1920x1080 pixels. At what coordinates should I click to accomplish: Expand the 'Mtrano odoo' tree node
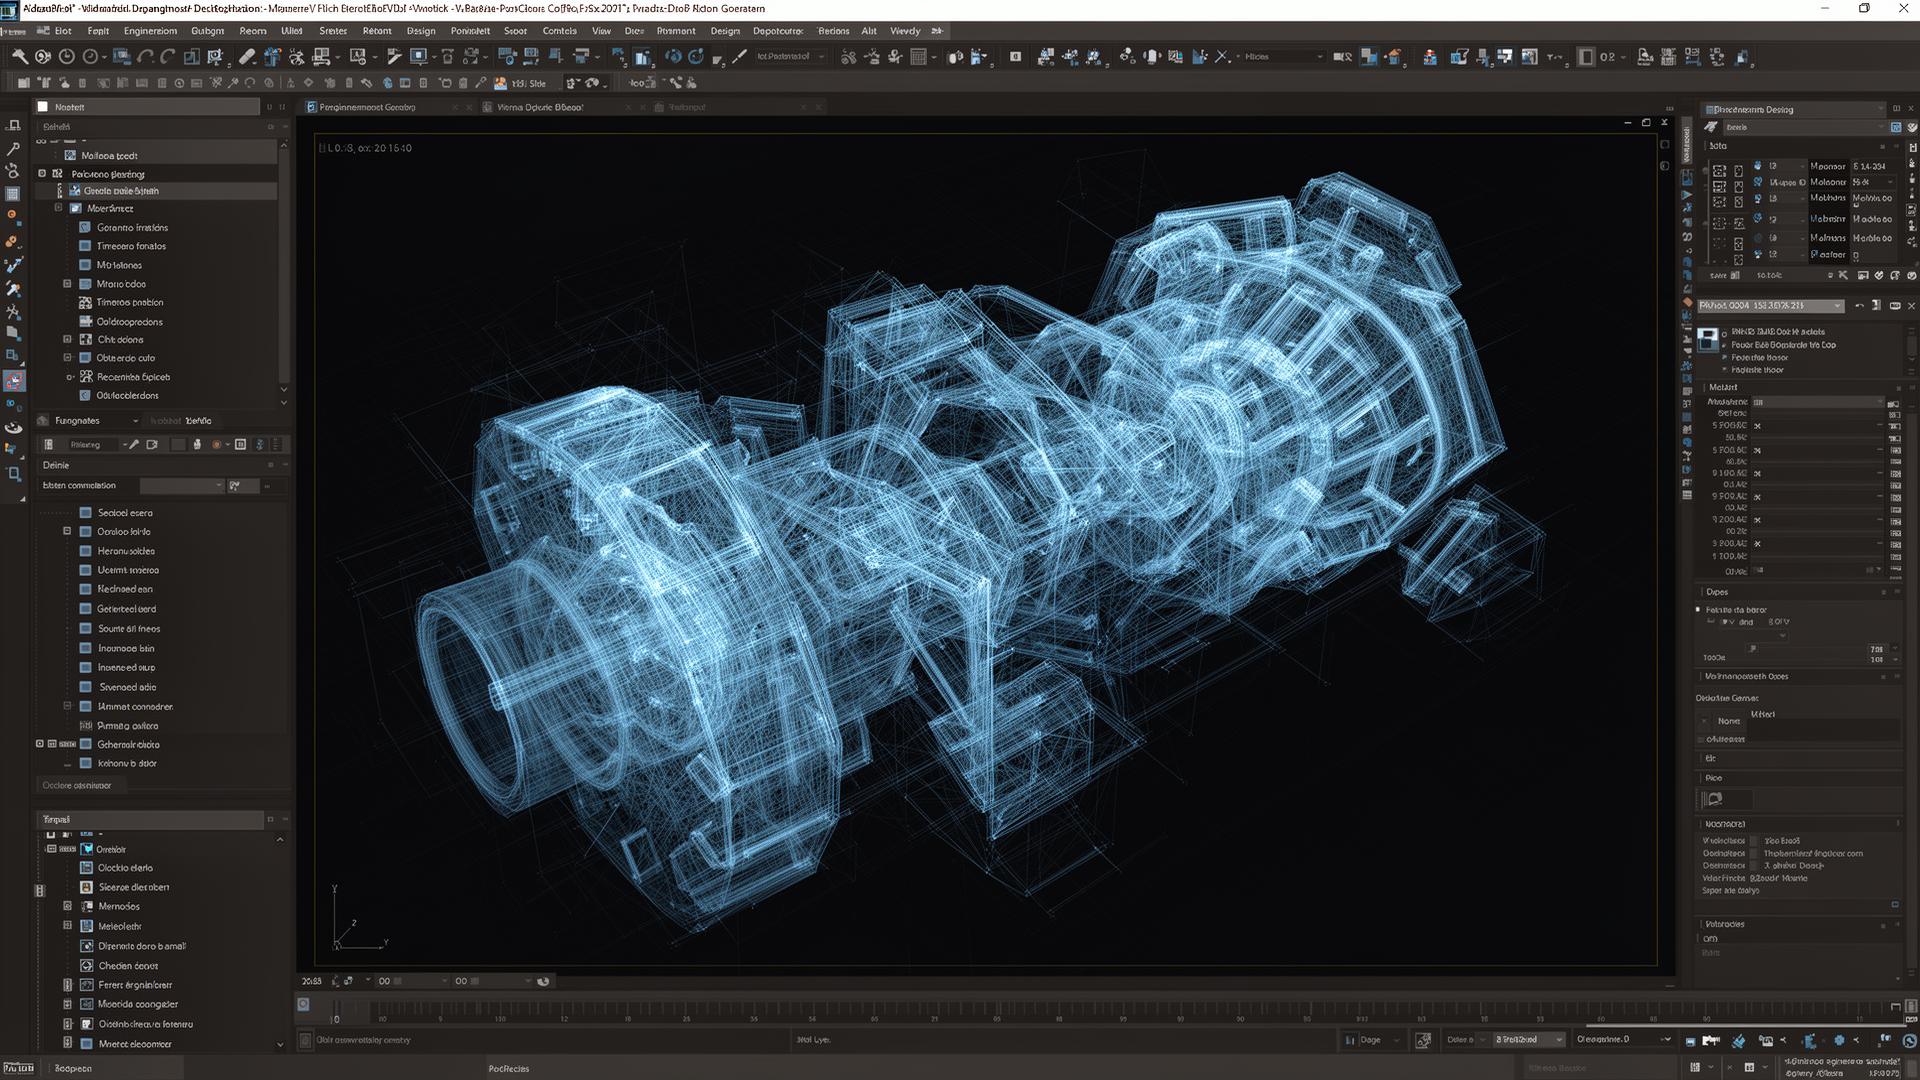coord(68,284)
